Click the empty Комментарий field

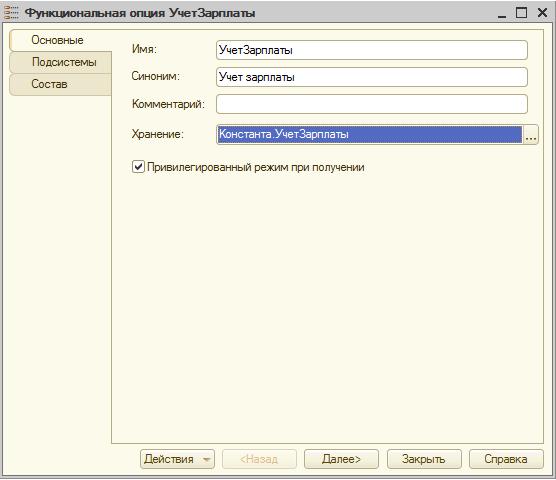[x=372, y=104]
